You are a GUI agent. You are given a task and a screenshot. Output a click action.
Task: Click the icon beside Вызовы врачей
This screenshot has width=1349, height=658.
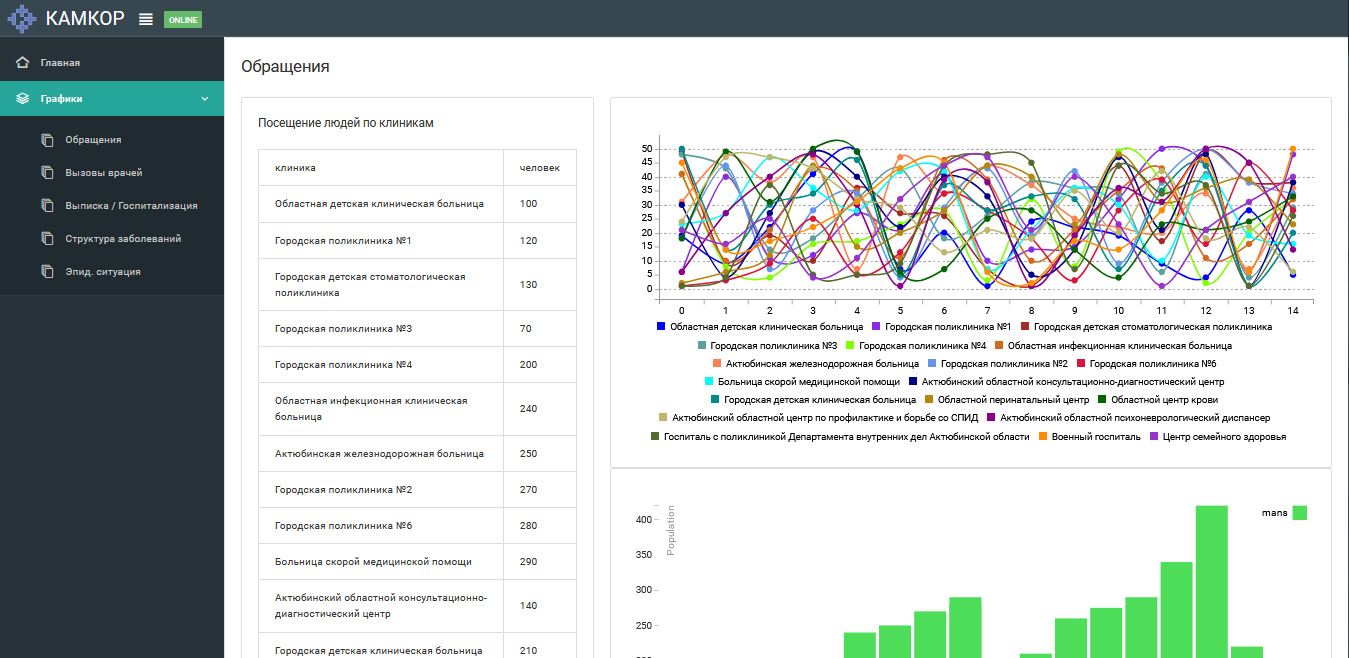[x=47, y=173]
